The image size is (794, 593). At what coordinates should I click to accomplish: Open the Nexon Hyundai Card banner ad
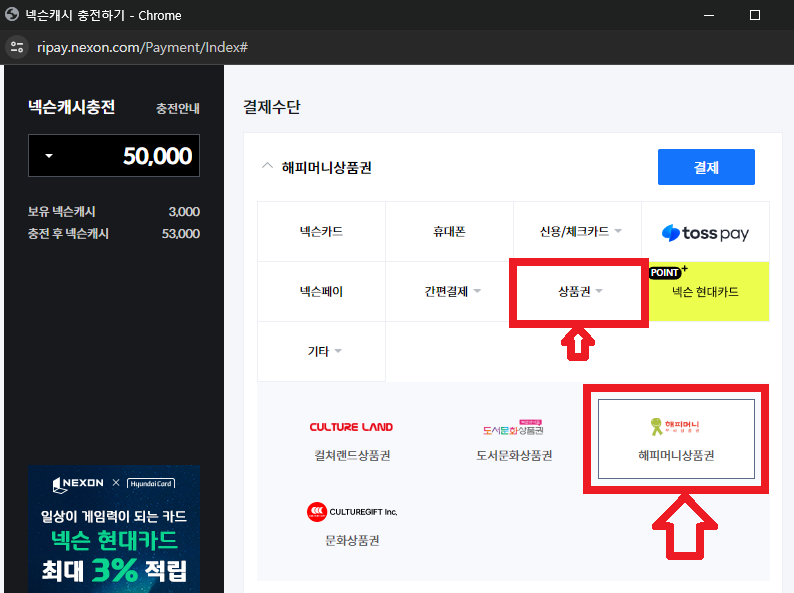(x=114, y=529)
